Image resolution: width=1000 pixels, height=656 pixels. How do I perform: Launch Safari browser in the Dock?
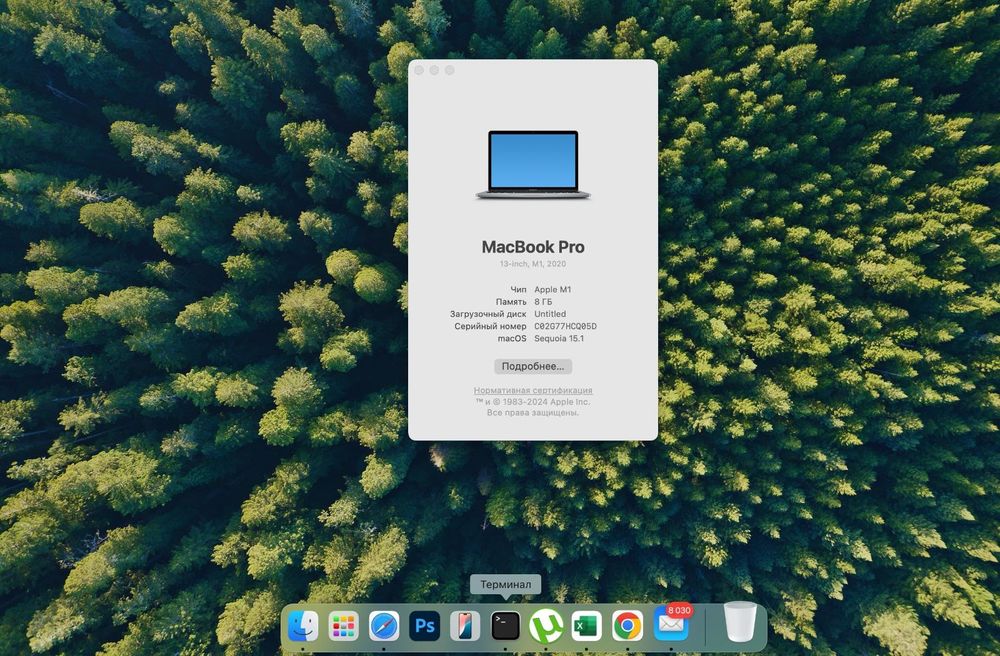click(384, 625)
